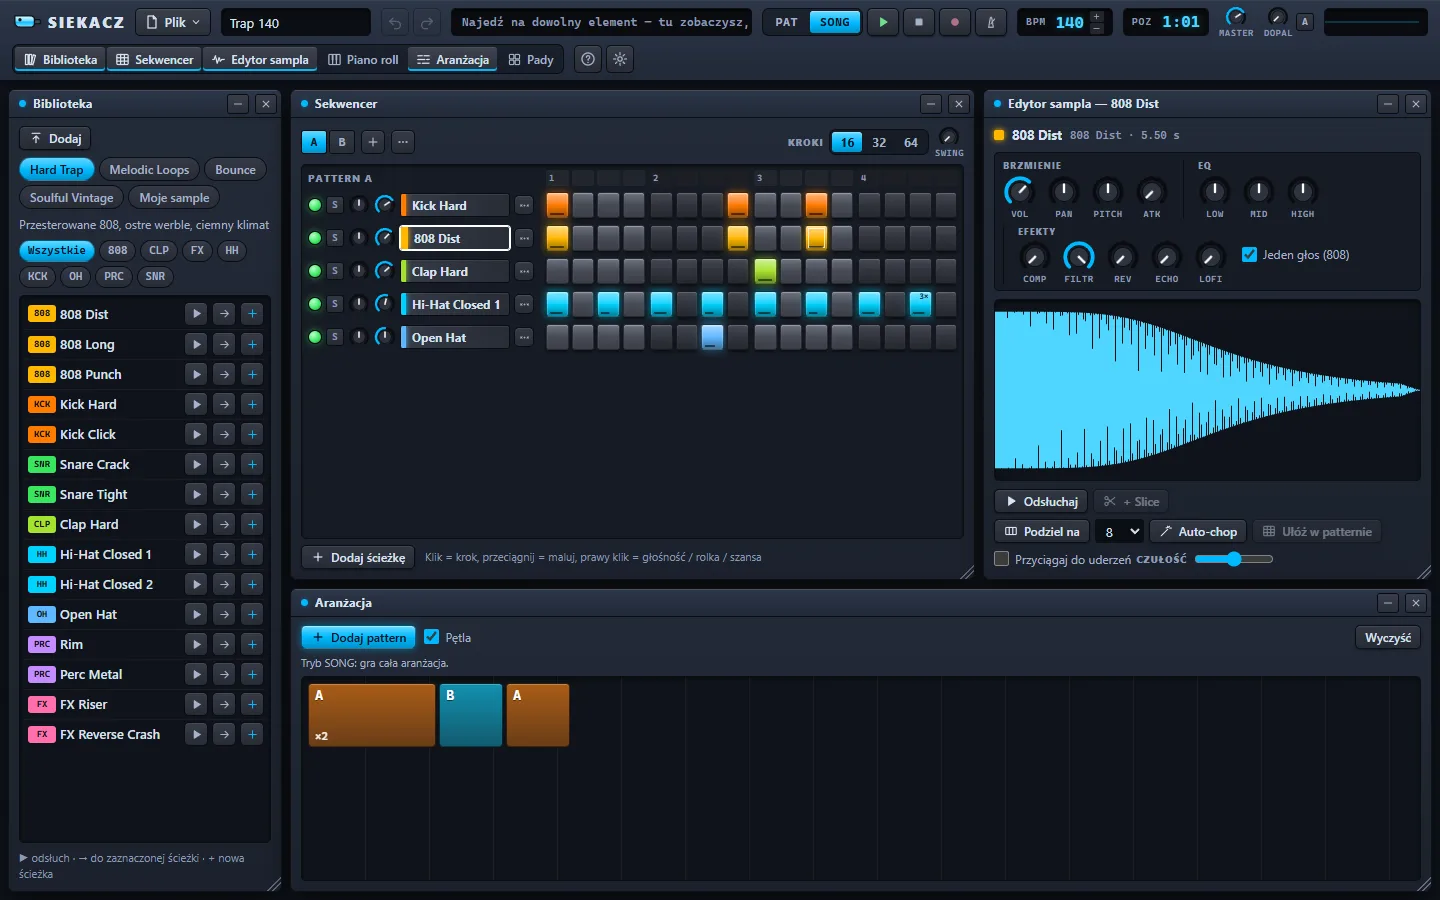1440x900 pixels.
Task: Open the Plik dropdown menu
Action: (x=173, y=22)
